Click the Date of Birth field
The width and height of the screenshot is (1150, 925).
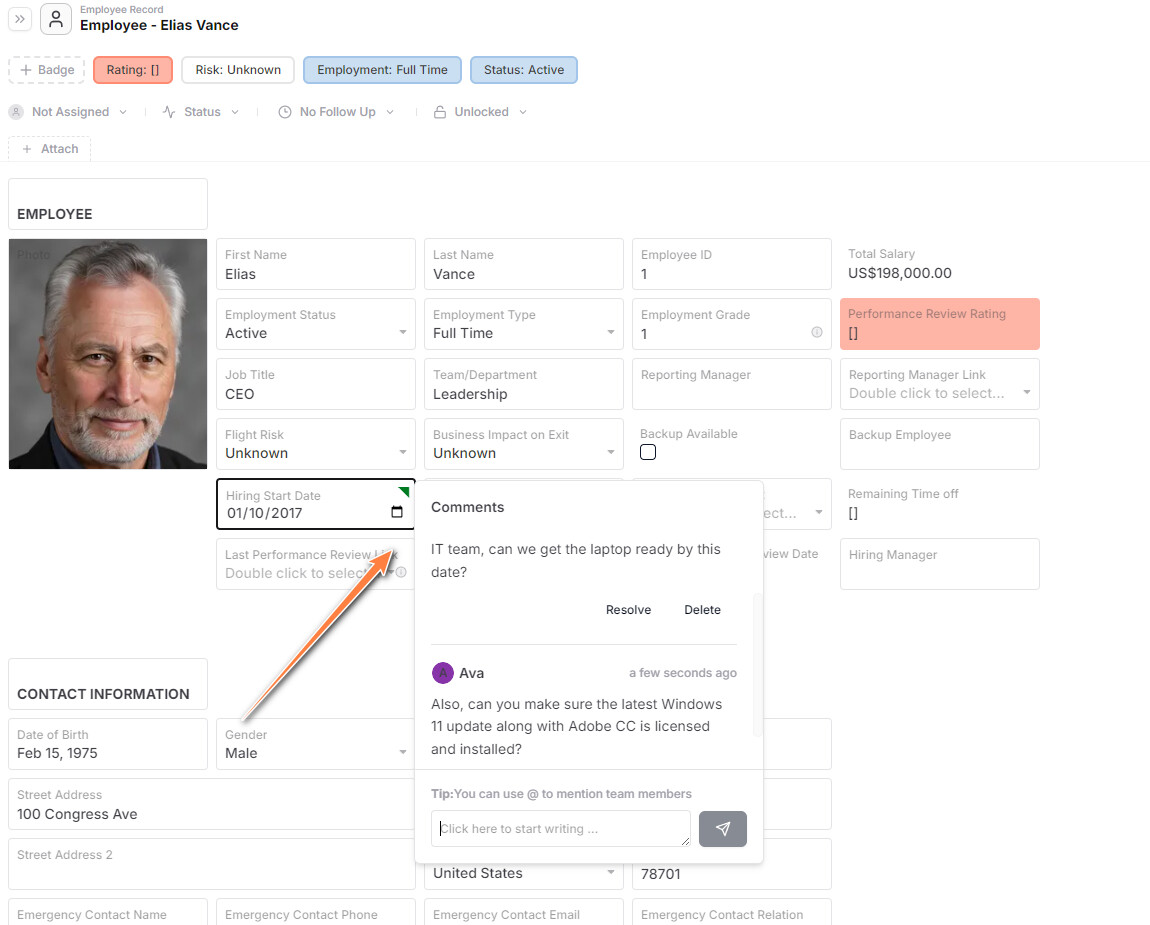(108, 745)
